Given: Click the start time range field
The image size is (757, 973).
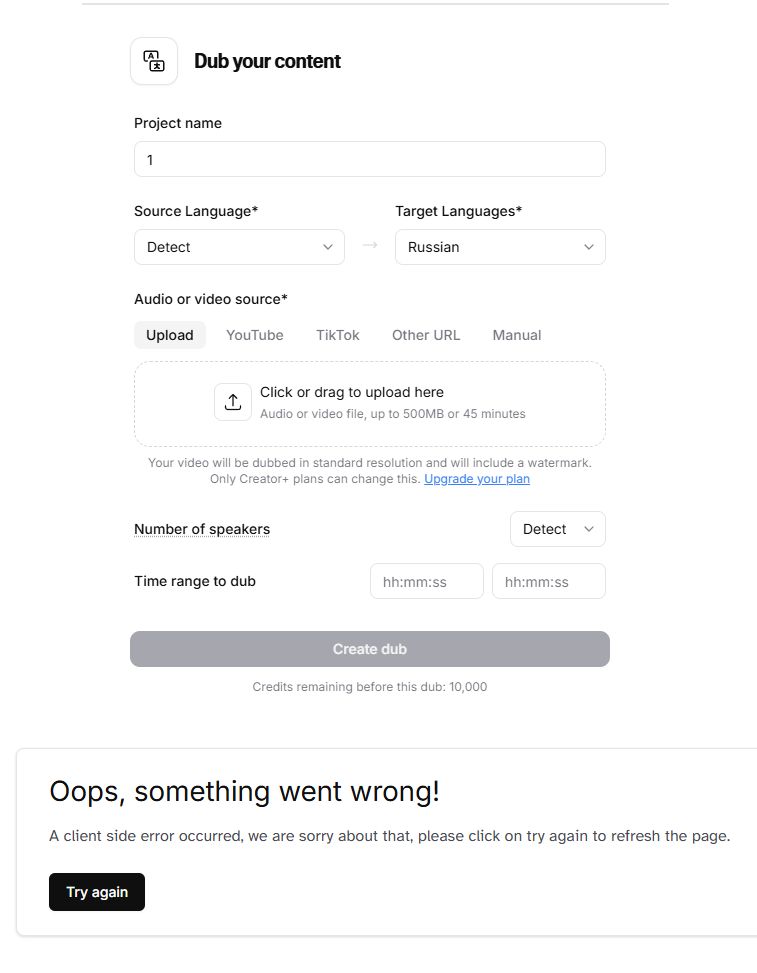Looking at the screenshot, I should pyautogui.click(x=427, y=582).
